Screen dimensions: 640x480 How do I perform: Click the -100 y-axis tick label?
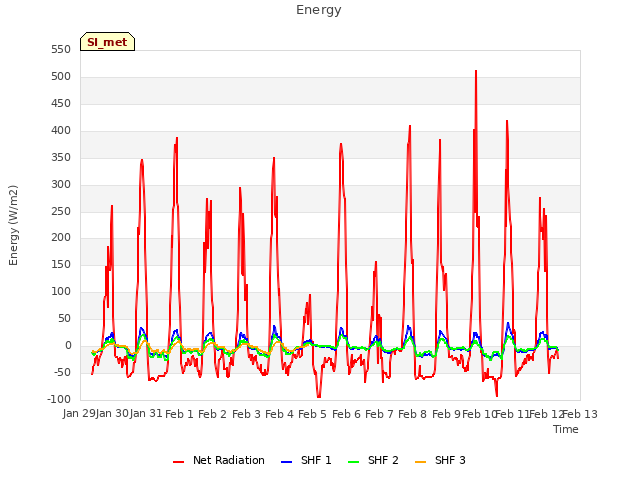pyautogui.click(x=59, y=399)
